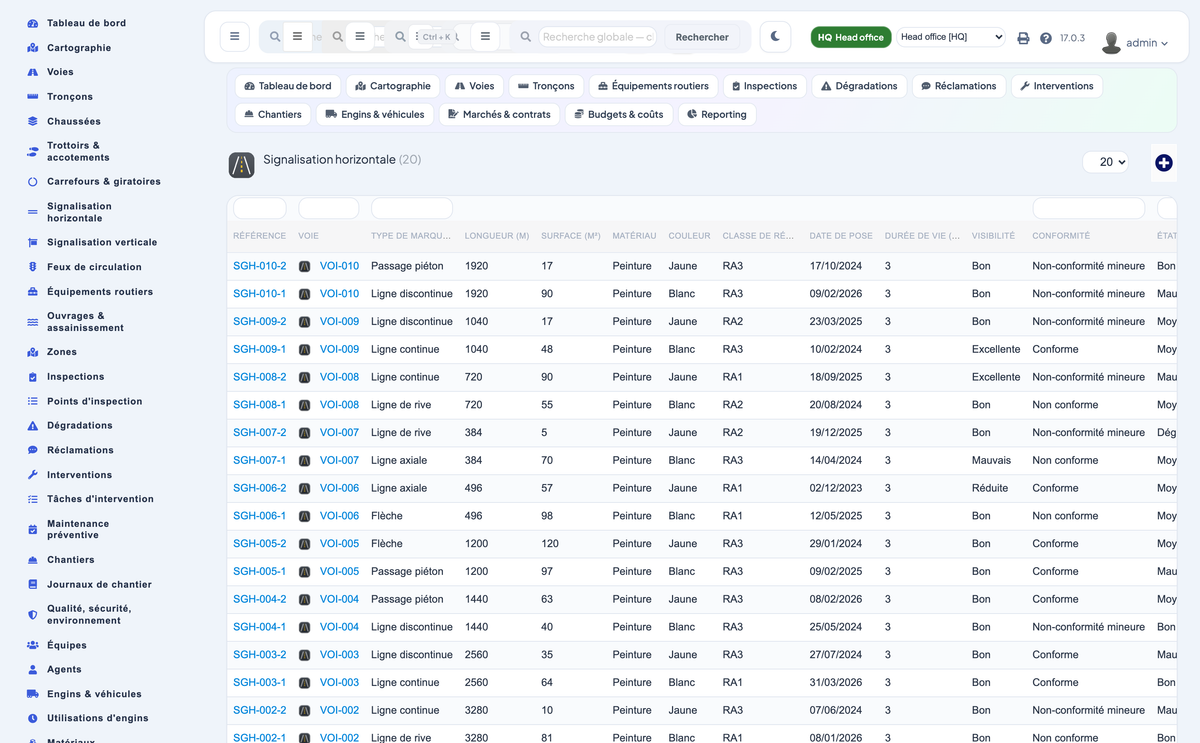Click the filter box above the TYPE DE MARQU… column
This screenshot has width=1200, height=743.
pos(412,208)
